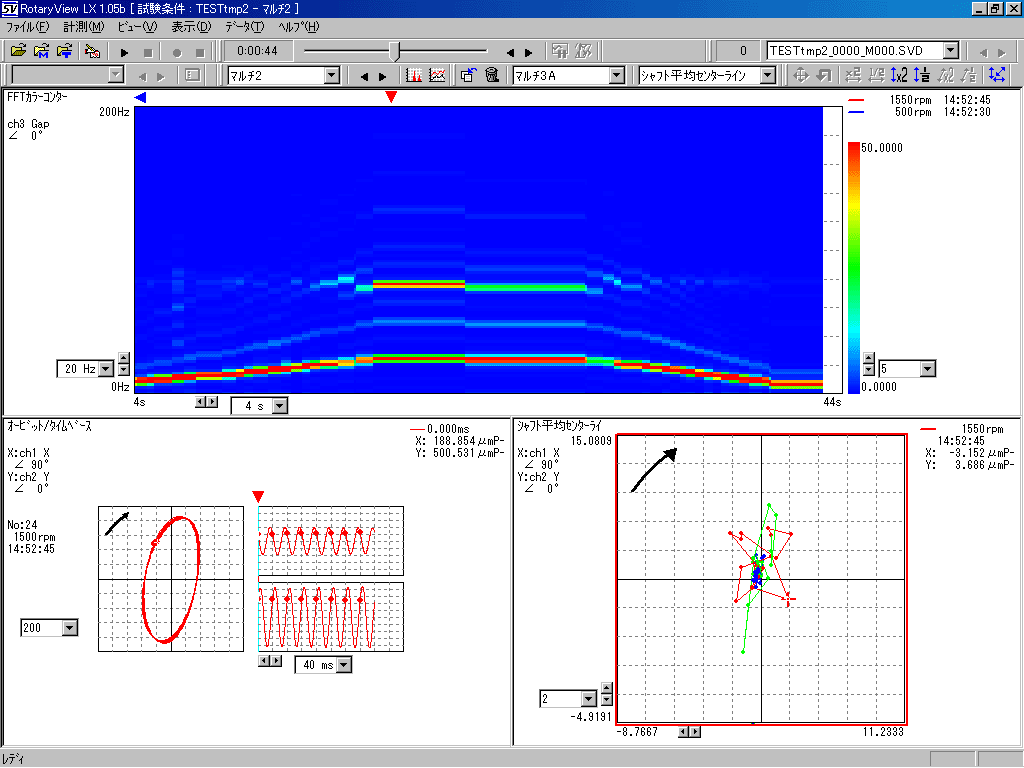Click the copy window icon with blue arrow
The image size is (1024, 768).
(468, 75)
